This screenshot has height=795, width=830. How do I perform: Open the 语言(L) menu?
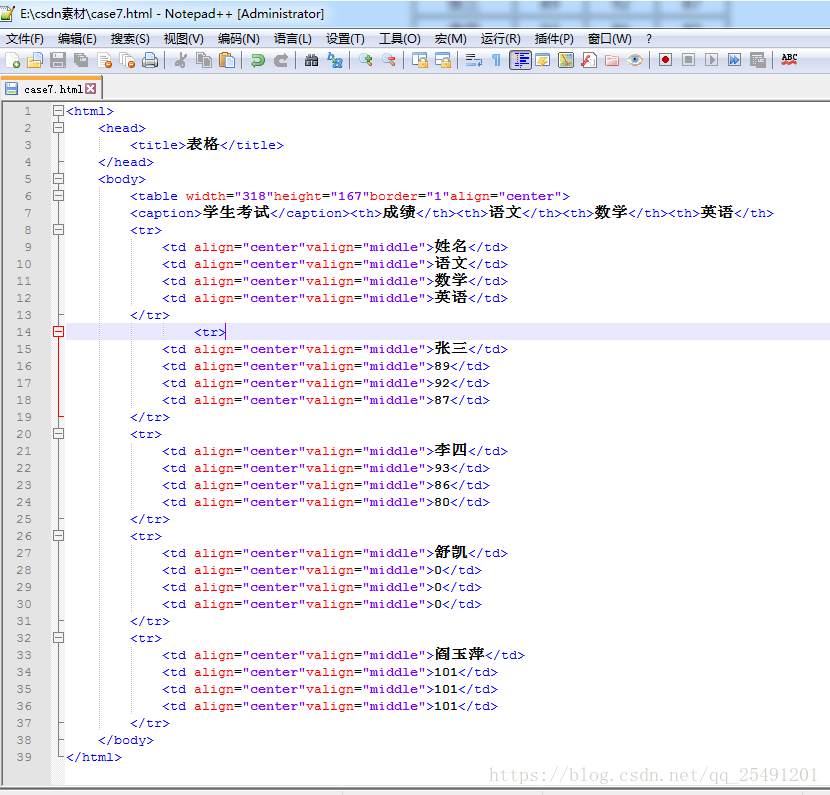pyautogui.click(x=293, y=39)
